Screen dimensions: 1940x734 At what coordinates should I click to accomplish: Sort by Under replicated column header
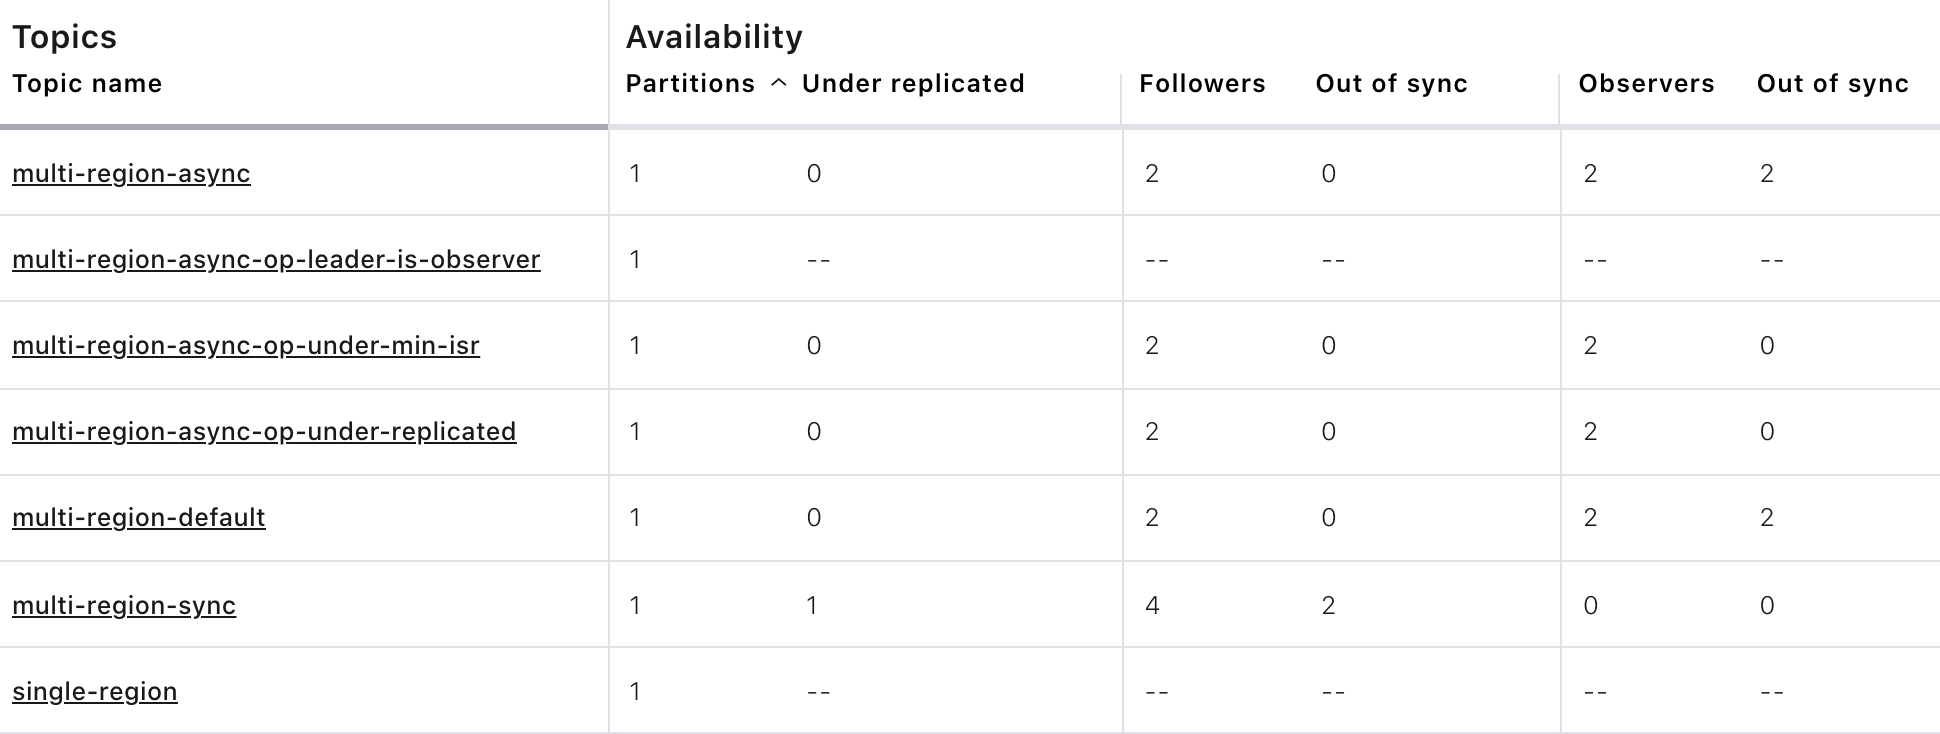913,83
